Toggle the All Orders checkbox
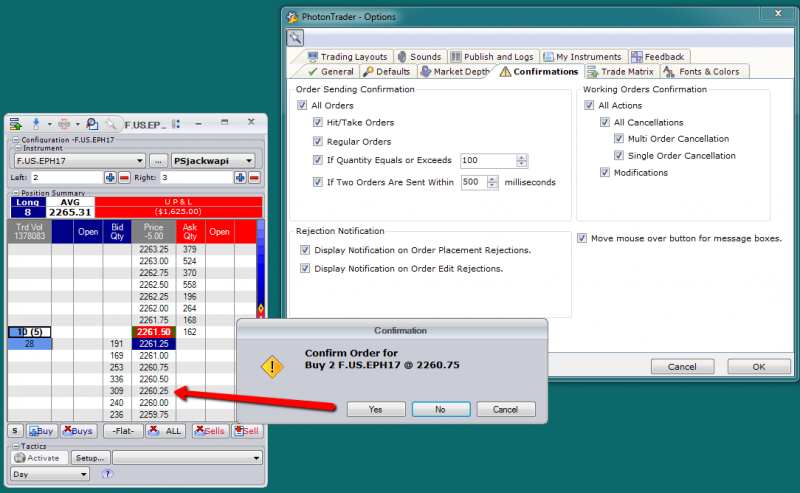 click(x=302, y=105)
